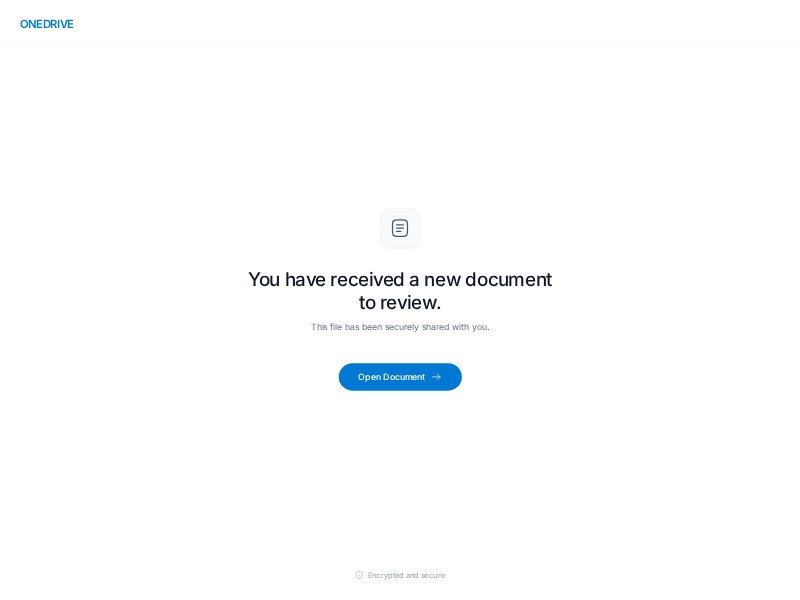This screenshot has height=600, width=800.
Task: Open the shared document with the blue button
Action: coord(400,377)
